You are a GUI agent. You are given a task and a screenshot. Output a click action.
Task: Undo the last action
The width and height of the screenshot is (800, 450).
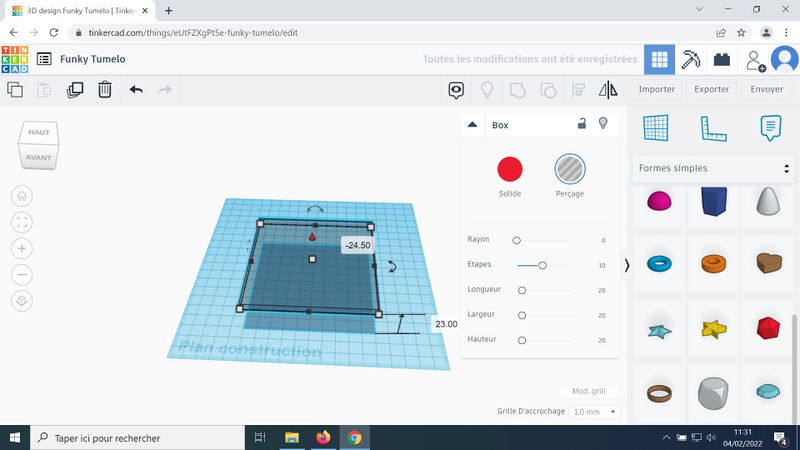tap(136, 90)
